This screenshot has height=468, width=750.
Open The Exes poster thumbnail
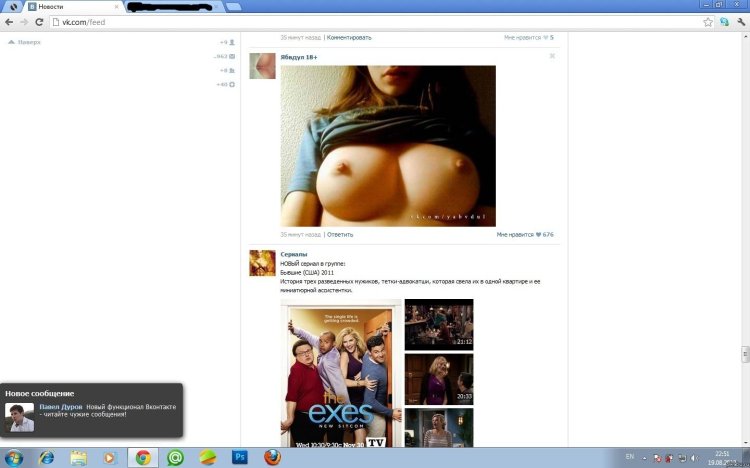click(341, 372)
